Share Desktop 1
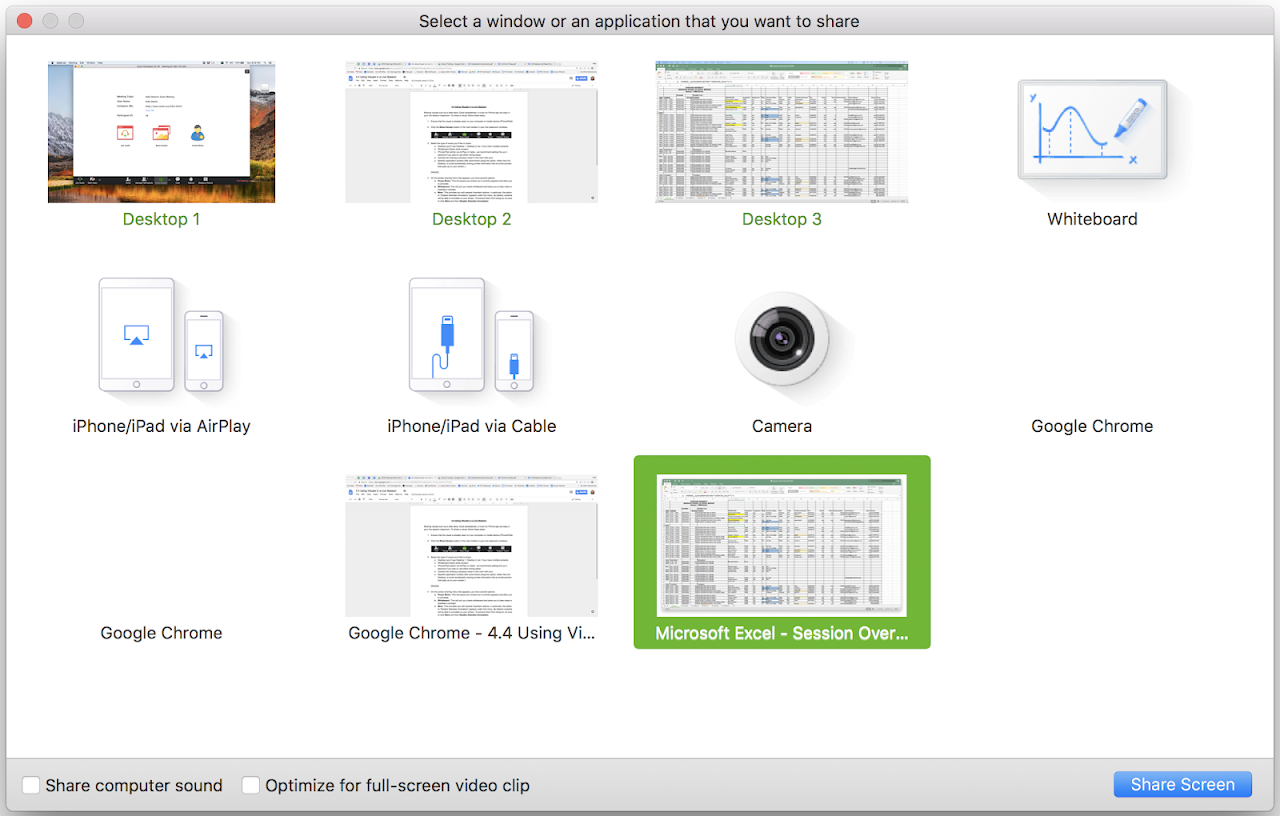The width and height of the screenshot is (1280, 816). coord(161,131)
